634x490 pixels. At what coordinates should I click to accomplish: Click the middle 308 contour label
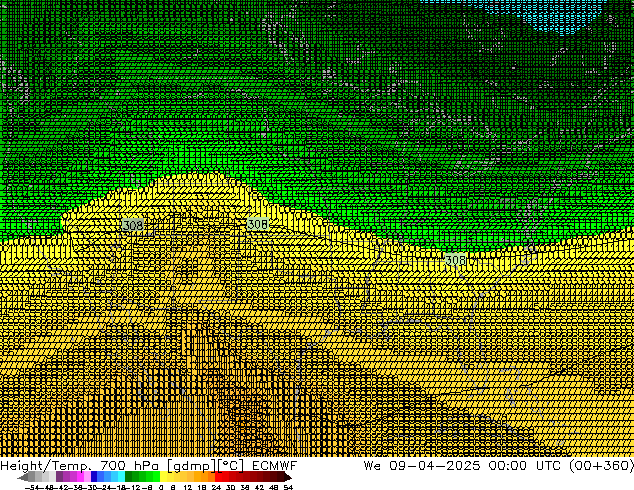coord(258,224)
